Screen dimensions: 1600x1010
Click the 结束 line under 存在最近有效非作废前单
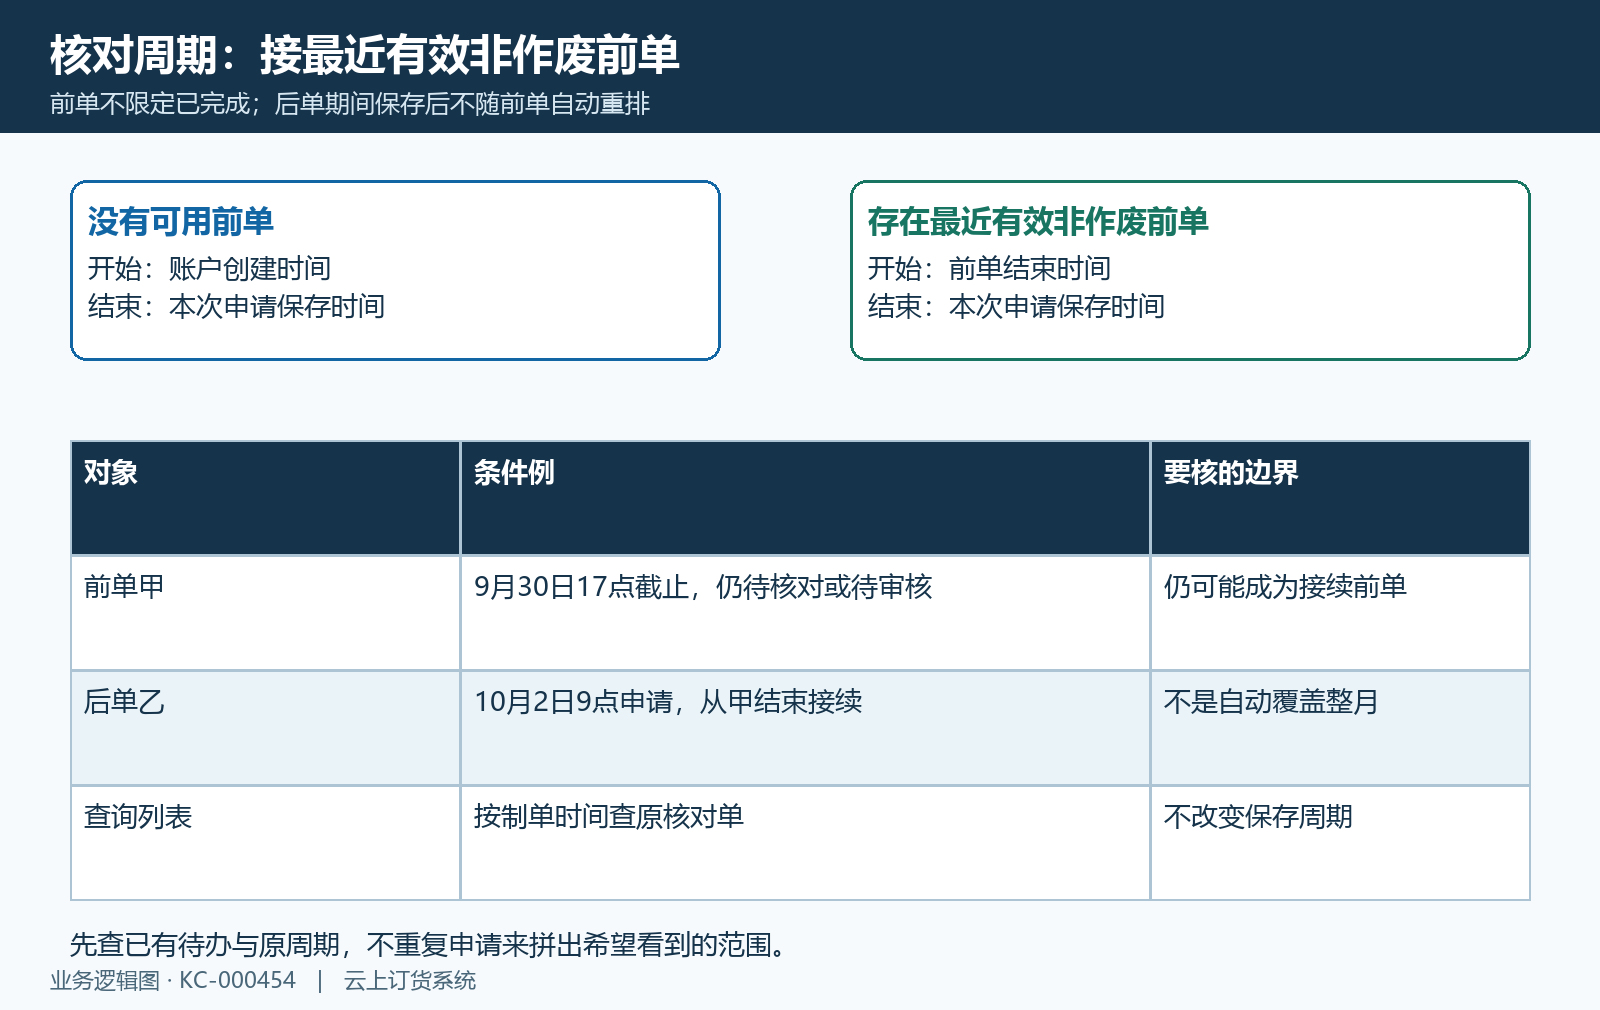[x=1016, y=306]
